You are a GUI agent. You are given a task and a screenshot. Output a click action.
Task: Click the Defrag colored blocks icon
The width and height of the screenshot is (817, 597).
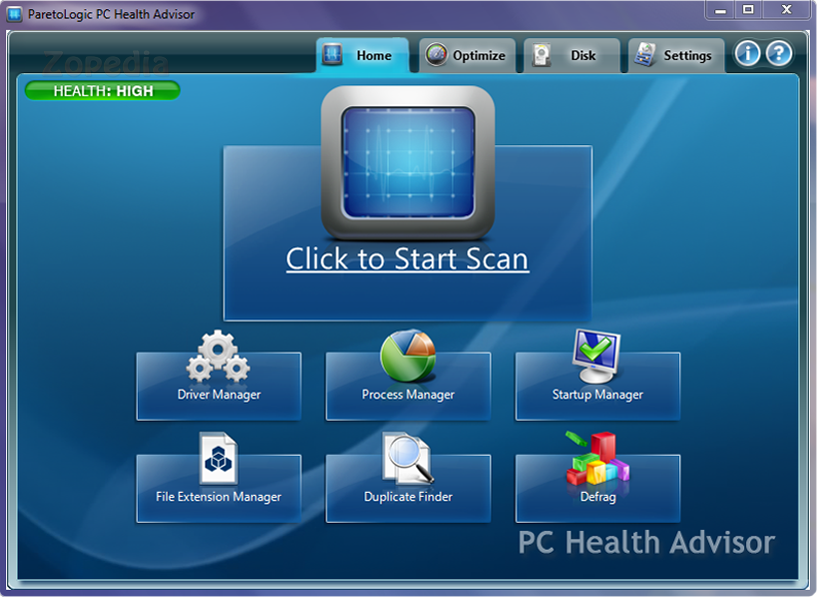[x=598, y=458]
